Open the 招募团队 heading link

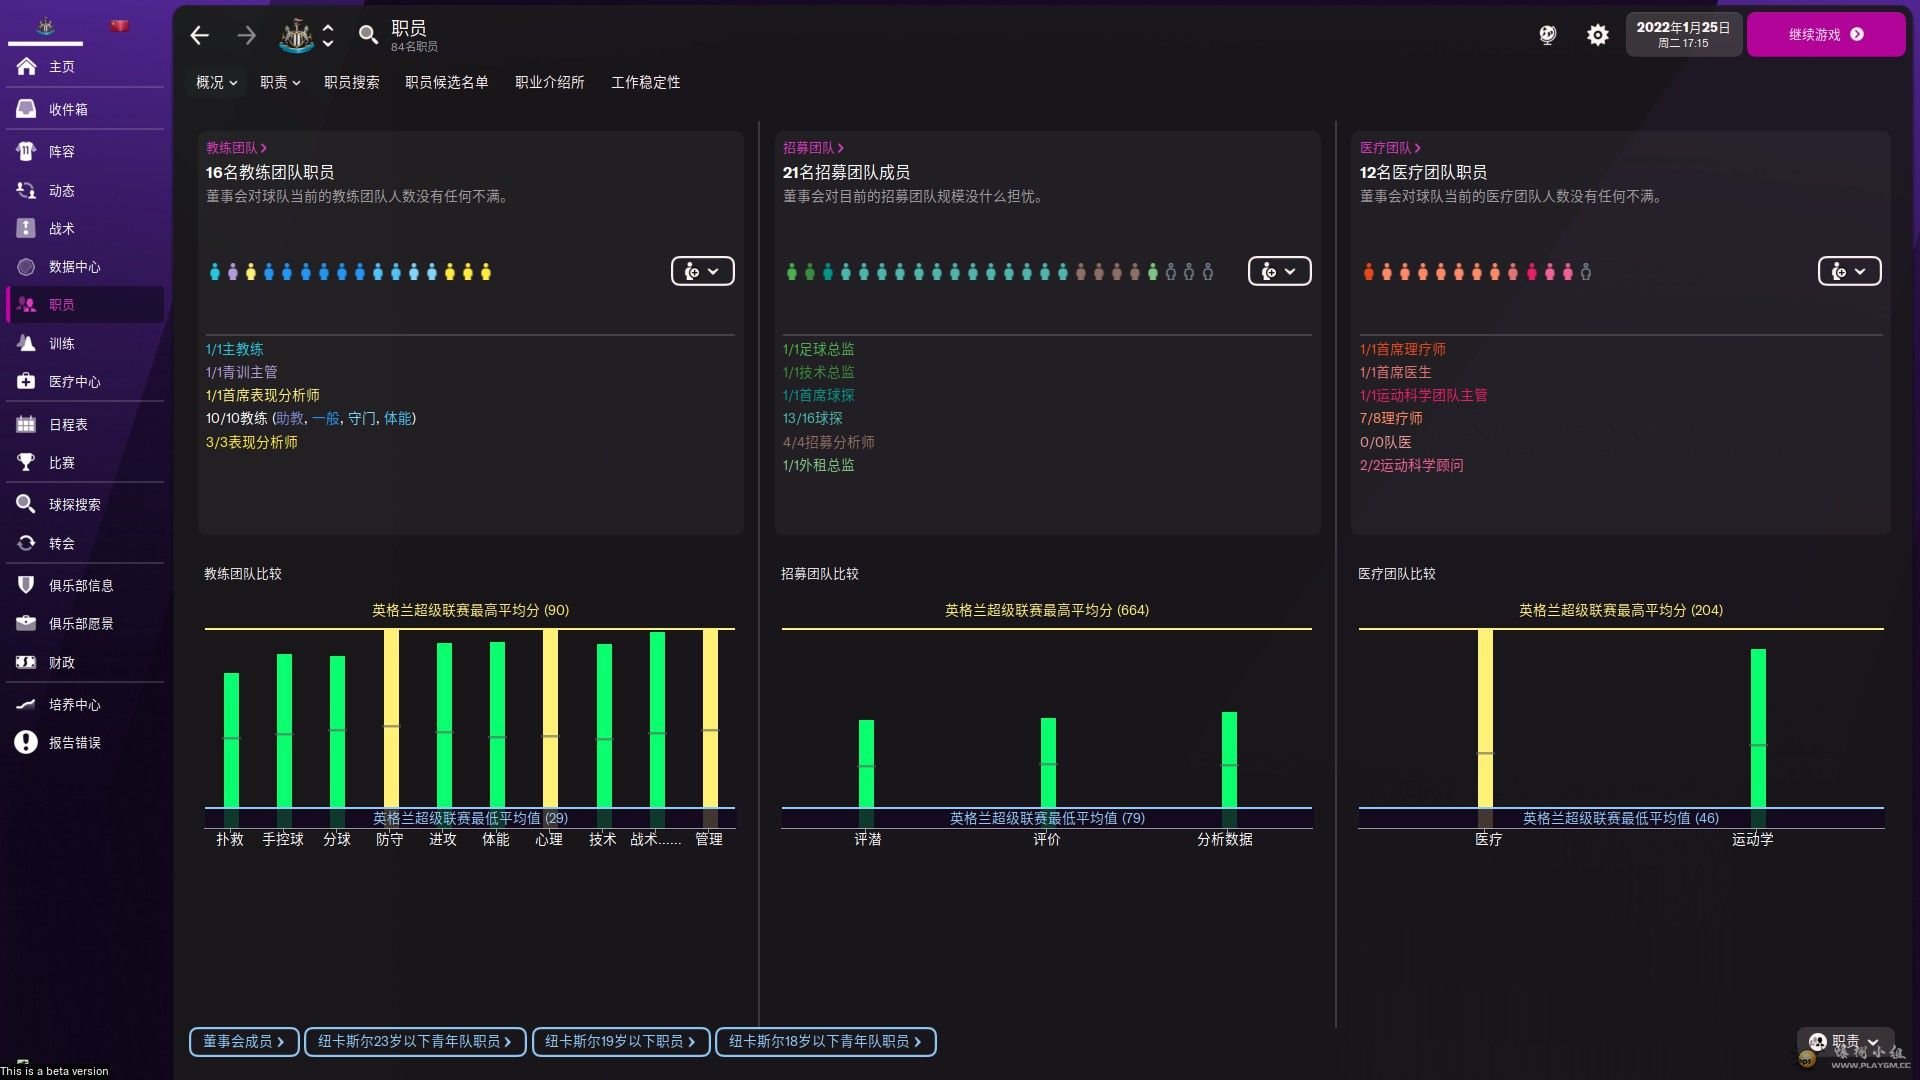pyautogui.click(x=813, y=148)
